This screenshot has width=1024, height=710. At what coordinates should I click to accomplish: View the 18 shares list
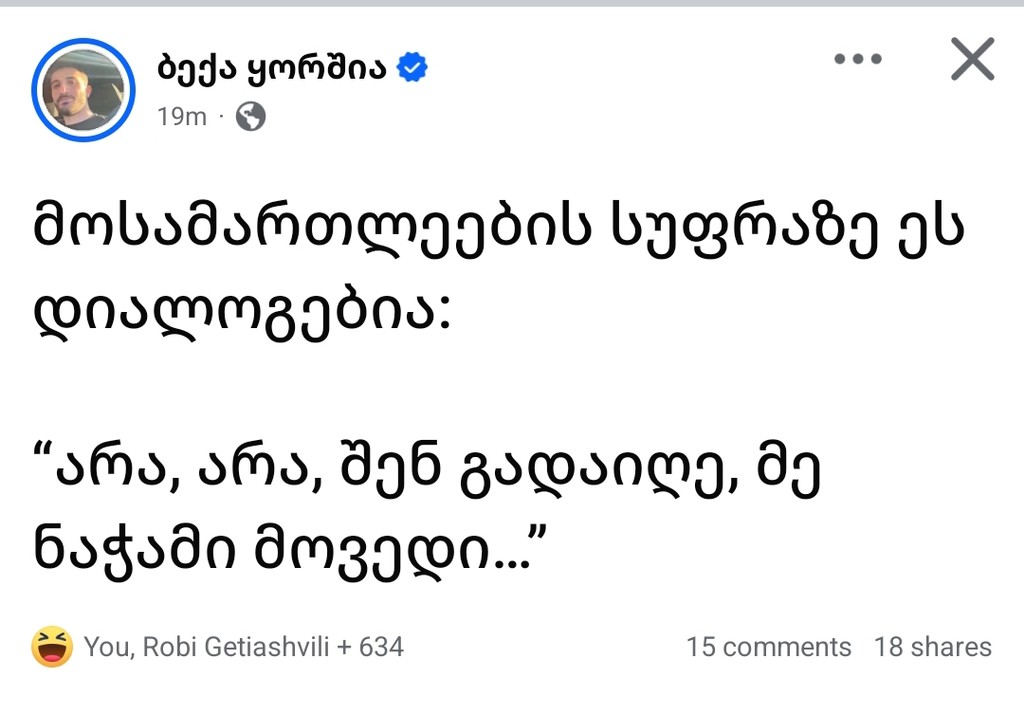(932, 647)
